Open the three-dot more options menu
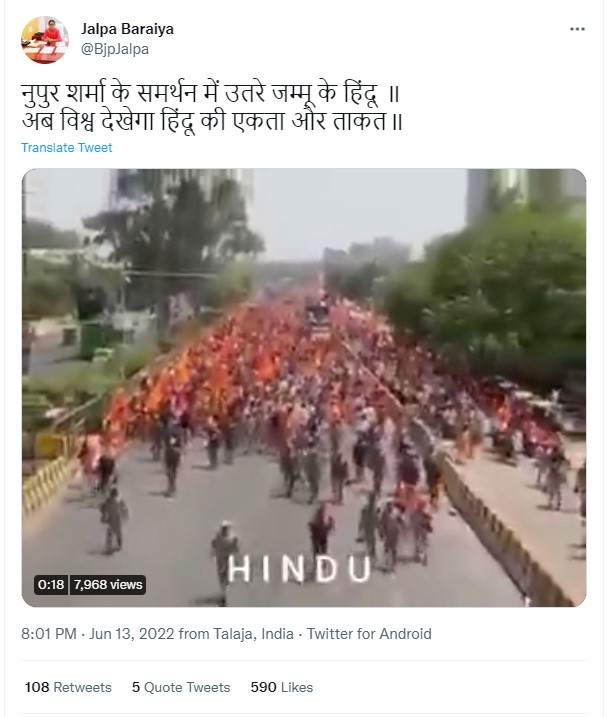Screen dimensions: 607x717 point(577,29)
